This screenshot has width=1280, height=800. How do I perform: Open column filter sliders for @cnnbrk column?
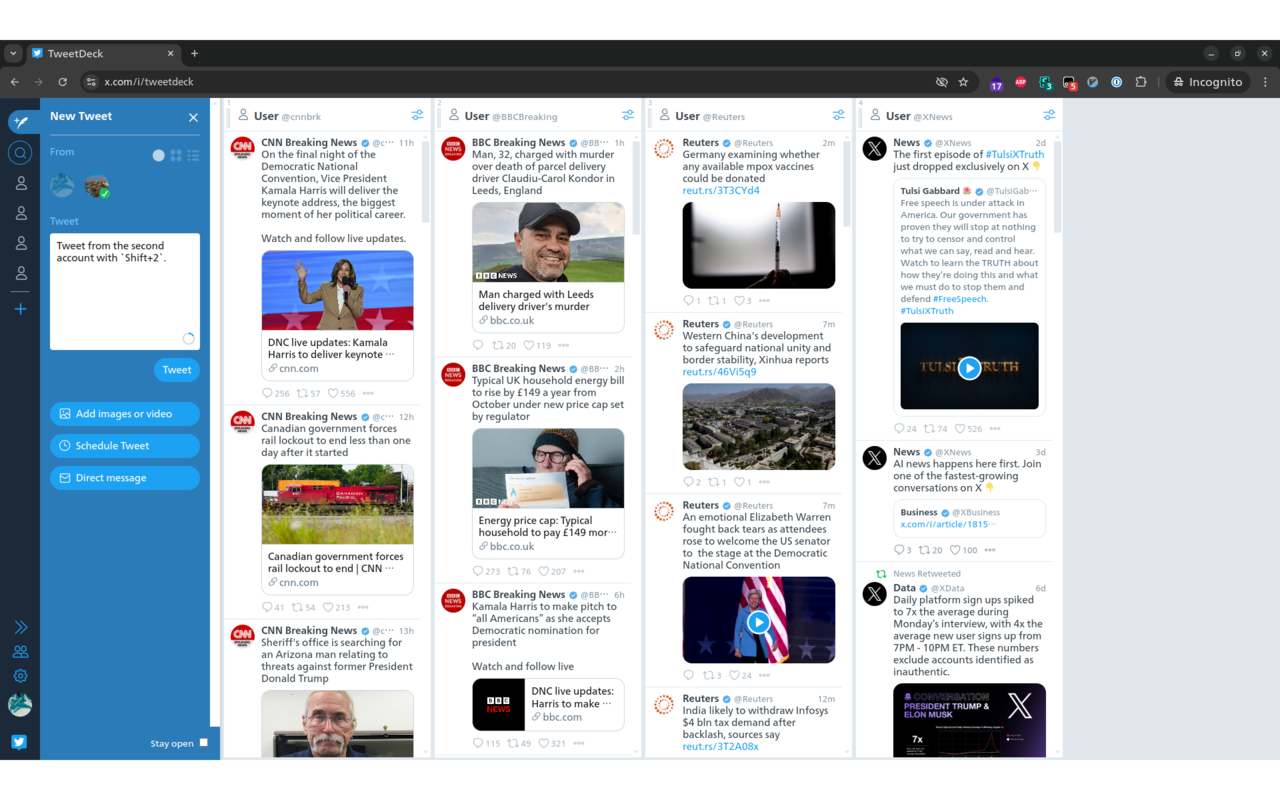[417, 114]
